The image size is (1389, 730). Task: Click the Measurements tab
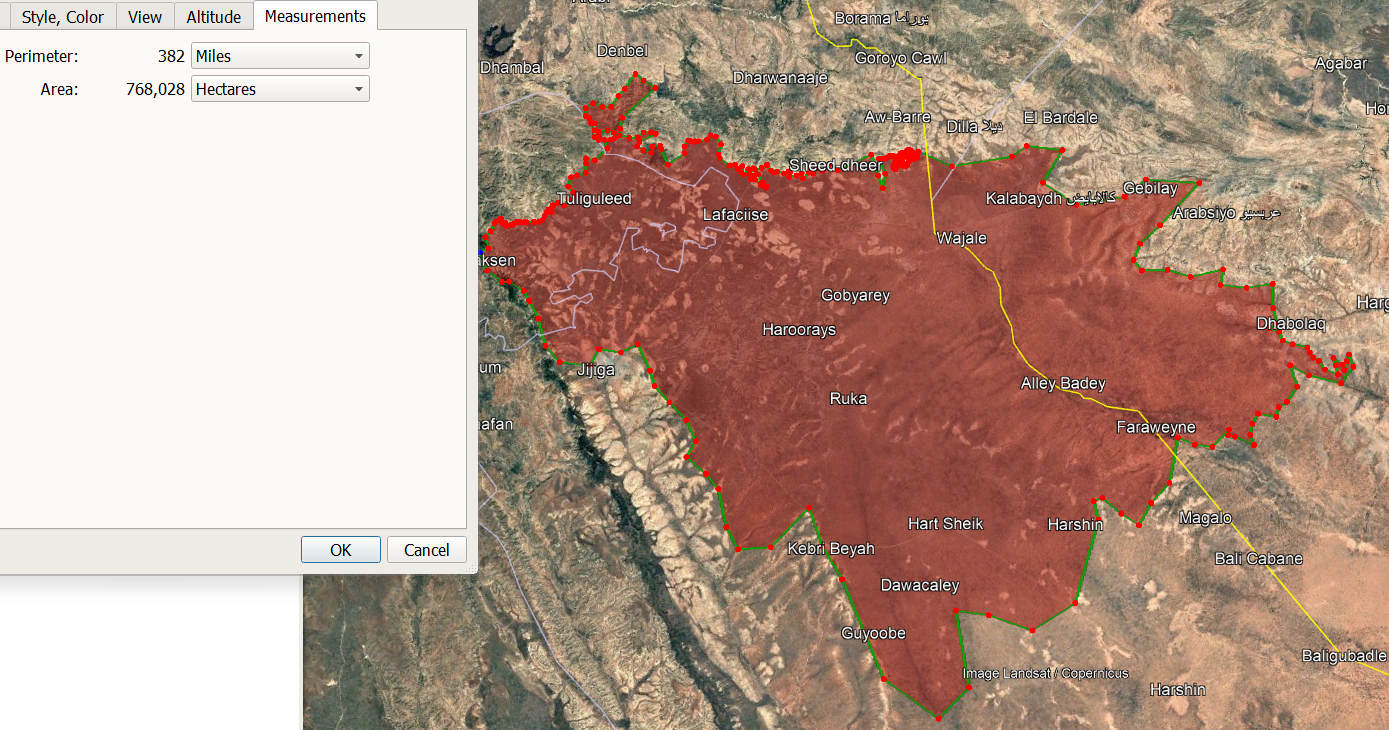coord(315,16)
